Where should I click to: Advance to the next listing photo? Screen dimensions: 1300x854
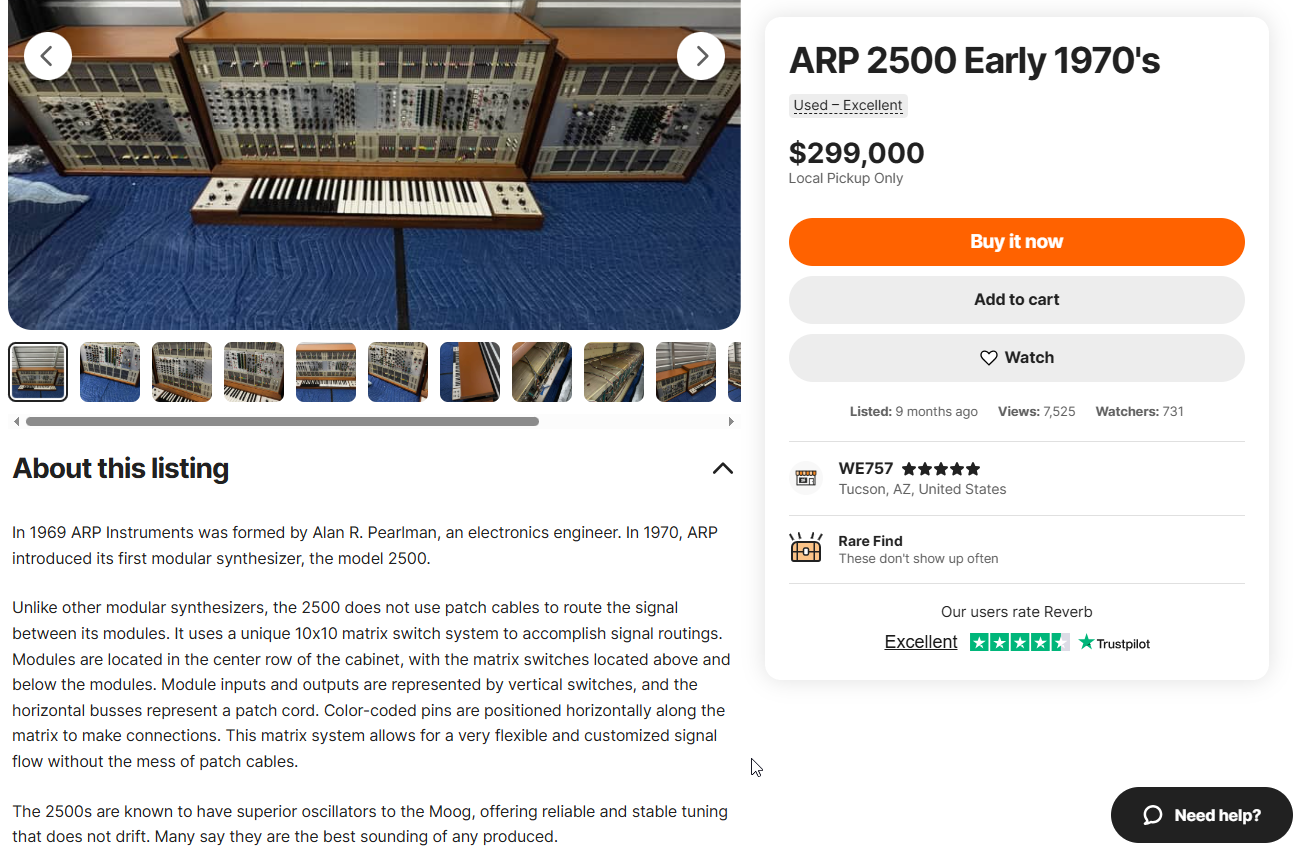point(700,56)
